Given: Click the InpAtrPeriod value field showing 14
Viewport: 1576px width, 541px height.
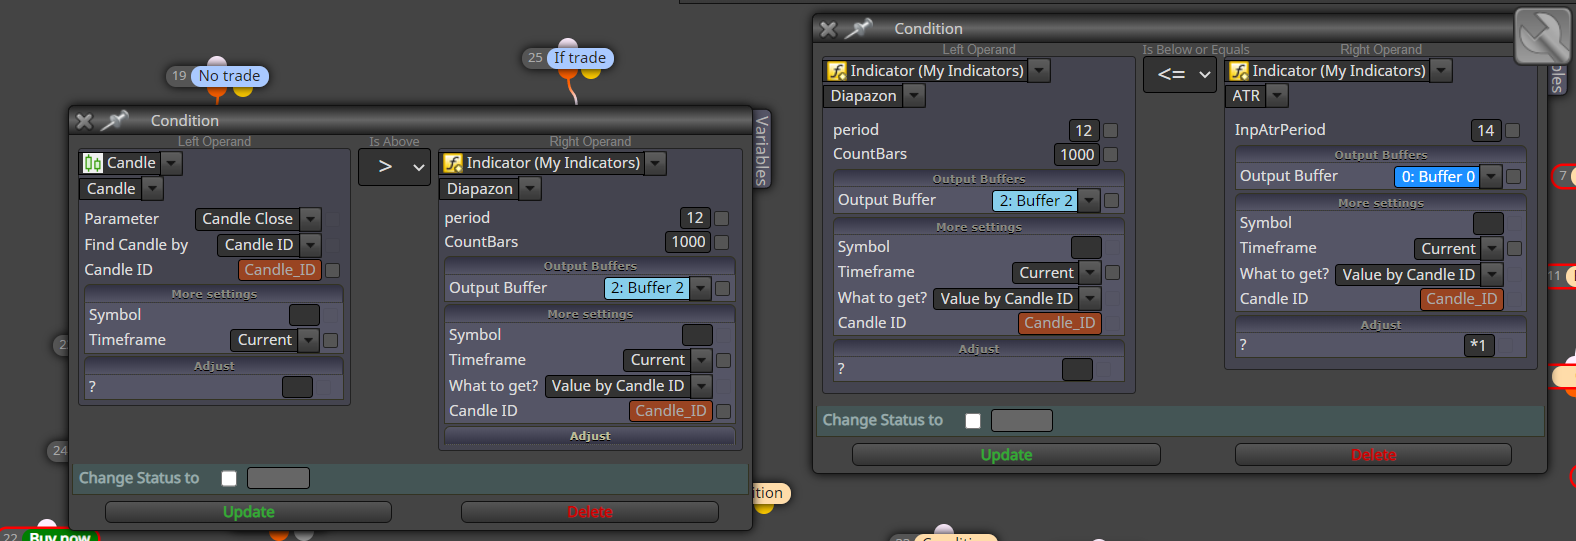Looking at the screenshot, I should (1485, 130).
